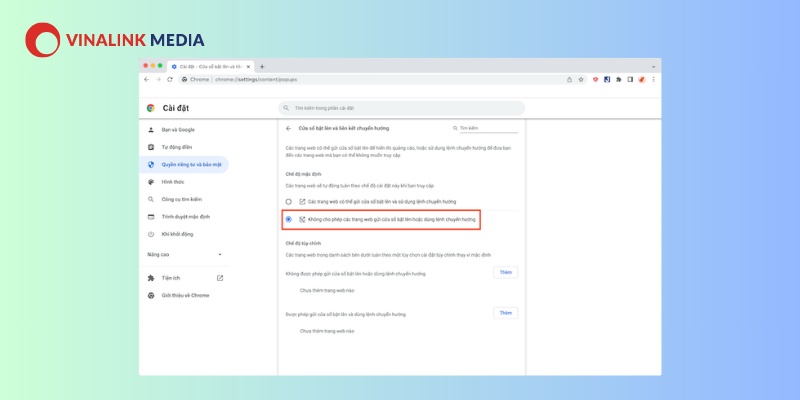This screenshot has width=800, height=400.
Task: Focus the Tìm kiếm trong phần cài đặt box
Action: pos(402,108)
